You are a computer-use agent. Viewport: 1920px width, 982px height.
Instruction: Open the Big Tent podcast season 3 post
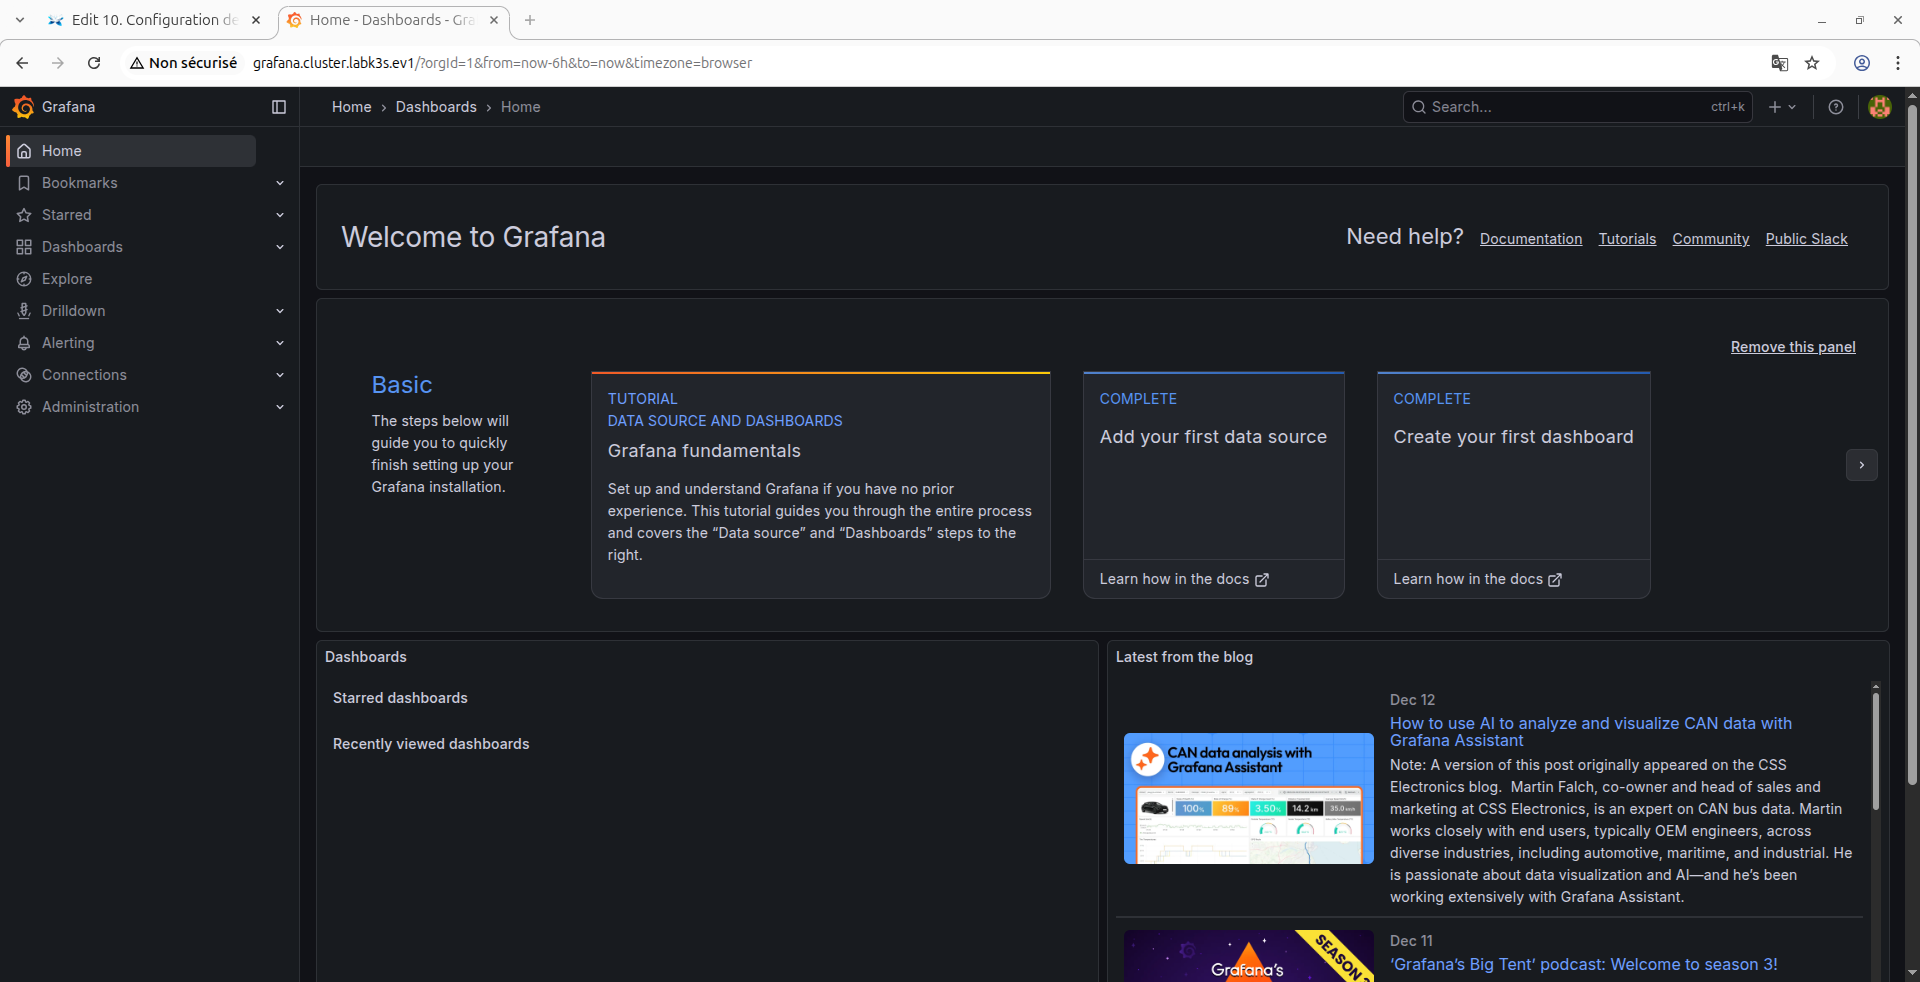(1584, 965)
